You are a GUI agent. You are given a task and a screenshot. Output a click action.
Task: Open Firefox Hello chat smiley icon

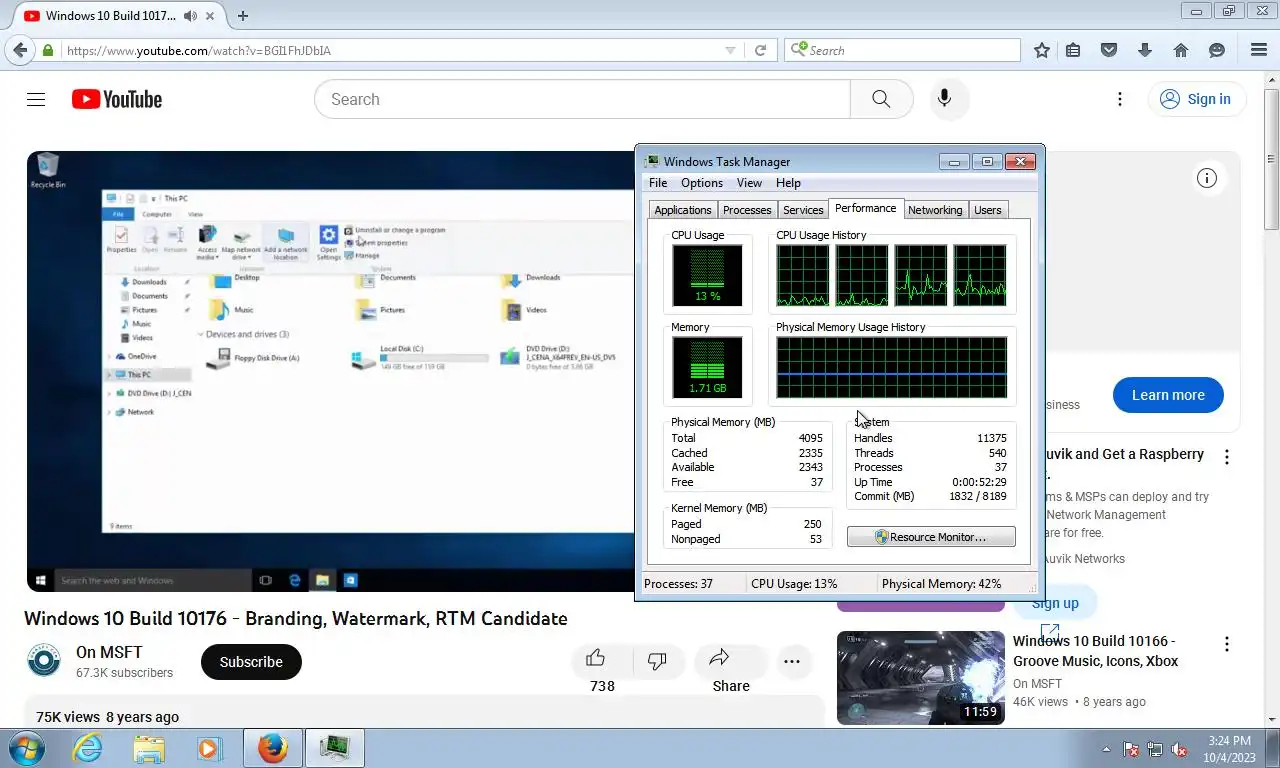1217,50
